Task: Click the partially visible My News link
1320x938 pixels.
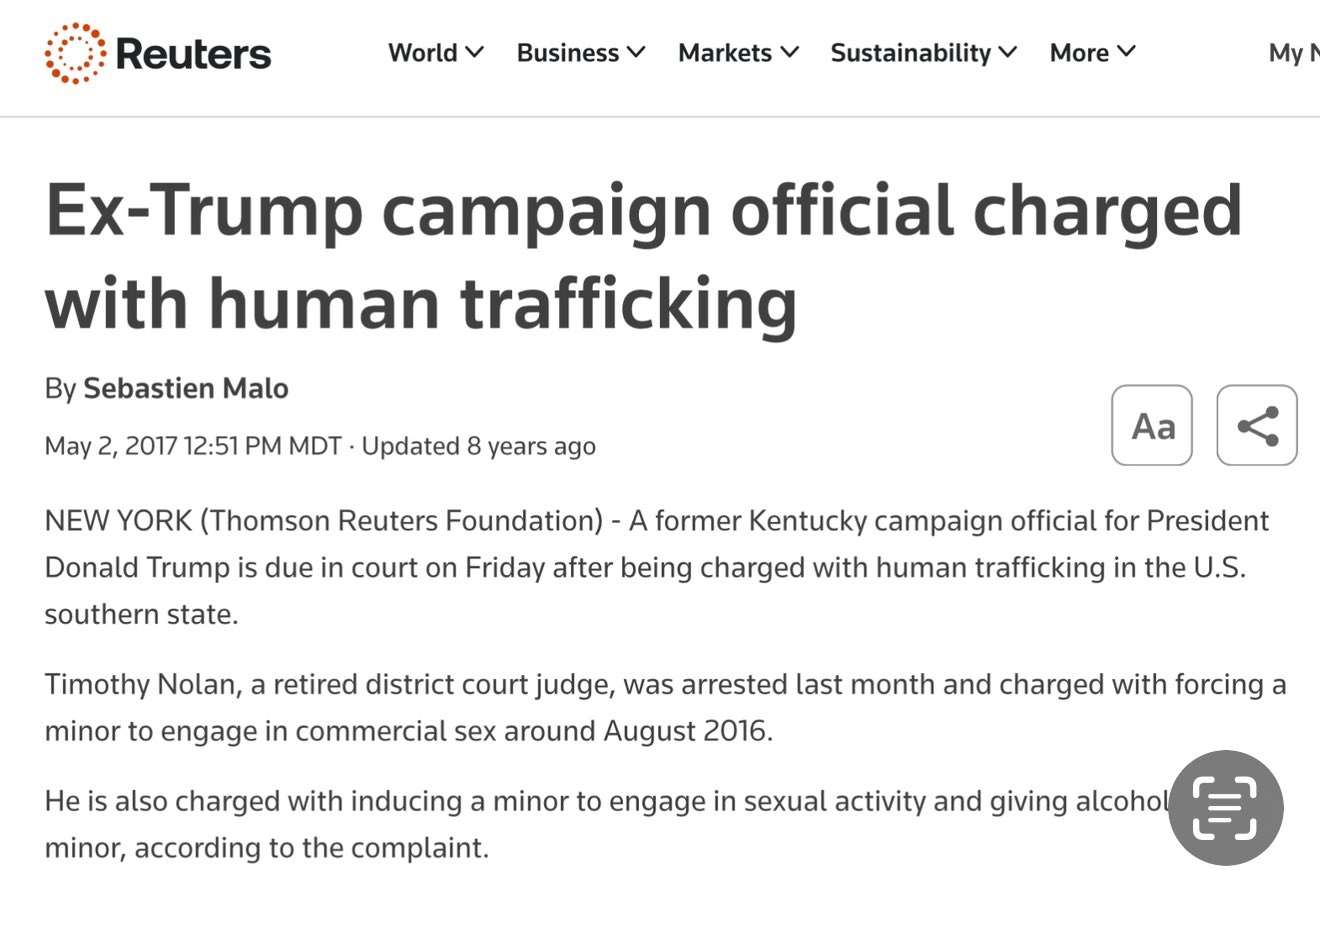Action: pyautogui.click(x=1293, y=53)
